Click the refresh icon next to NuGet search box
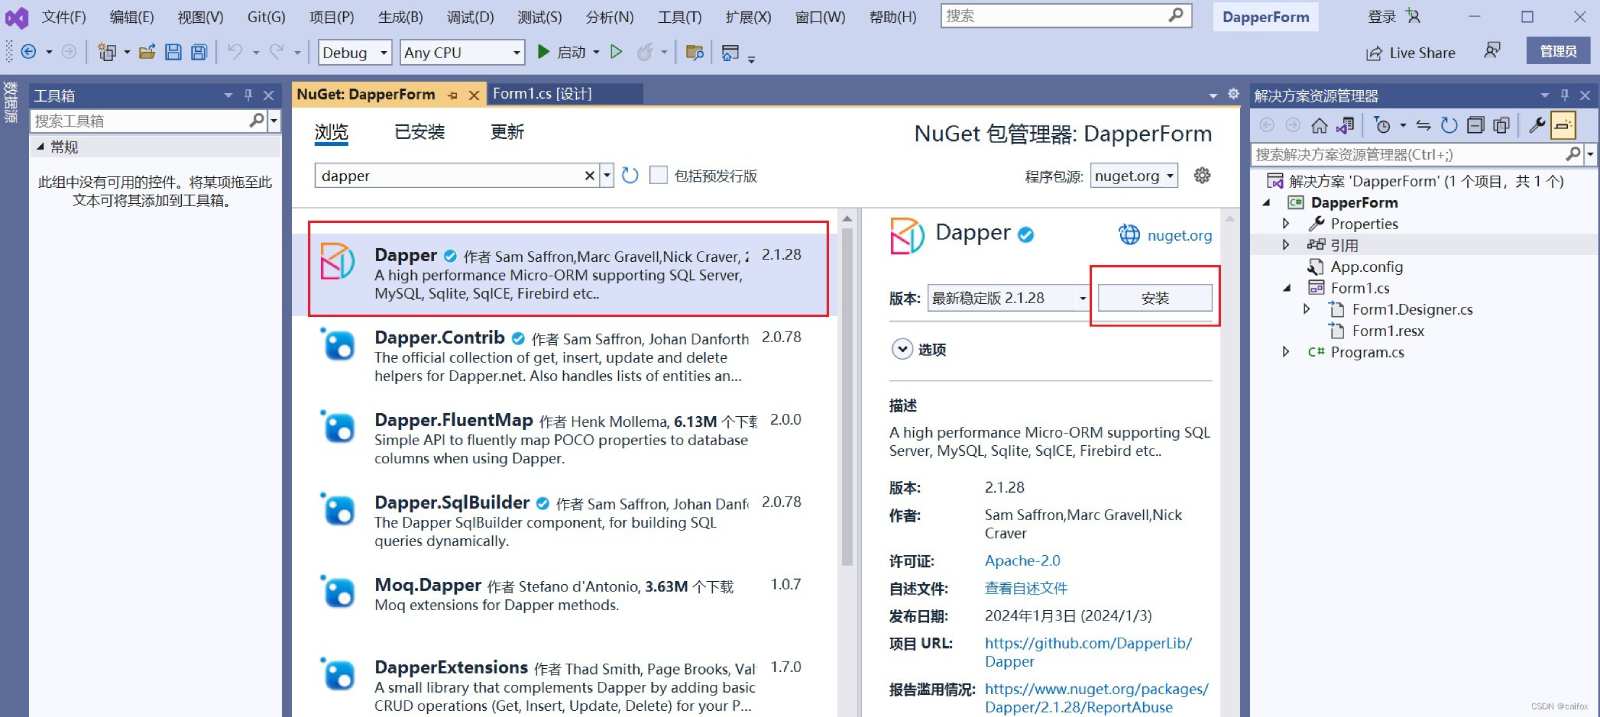 (x=630, y=175)
